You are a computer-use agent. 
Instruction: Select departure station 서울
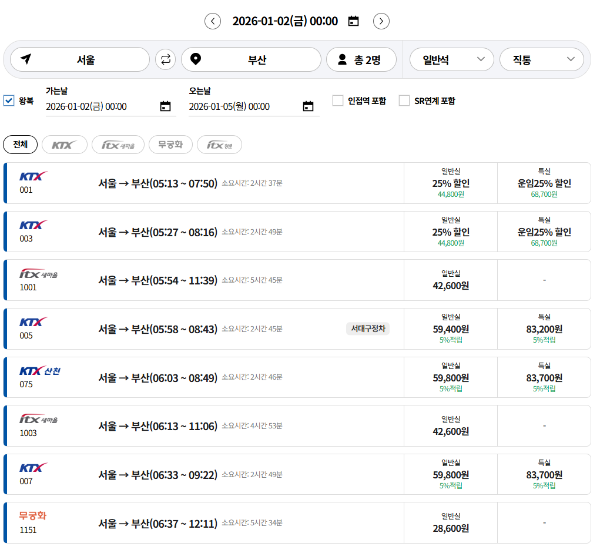point(80,60)
